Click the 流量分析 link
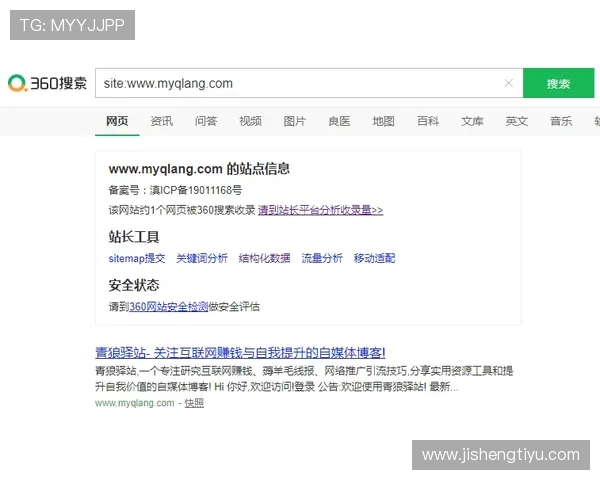The image size is (600, 480). tap(322, 258)
